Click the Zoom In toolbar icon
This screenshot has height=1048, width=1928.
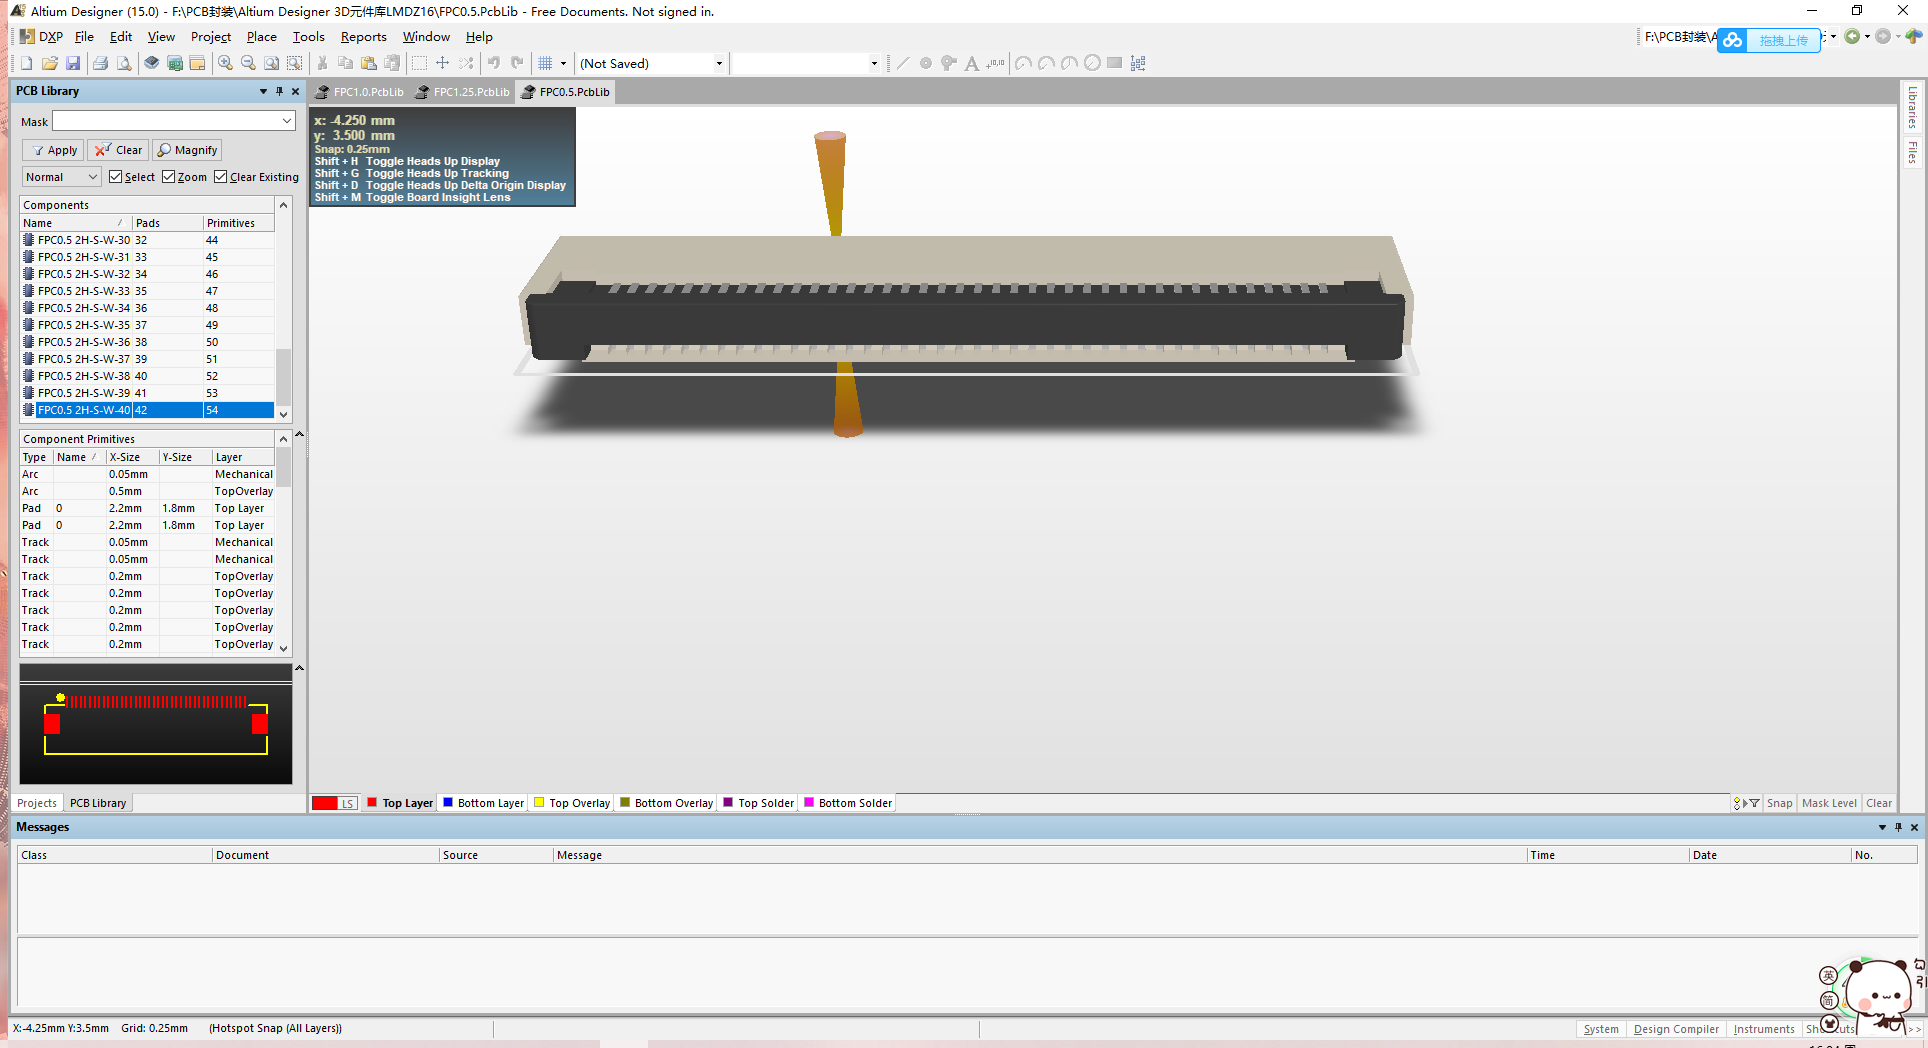point(224,63)
